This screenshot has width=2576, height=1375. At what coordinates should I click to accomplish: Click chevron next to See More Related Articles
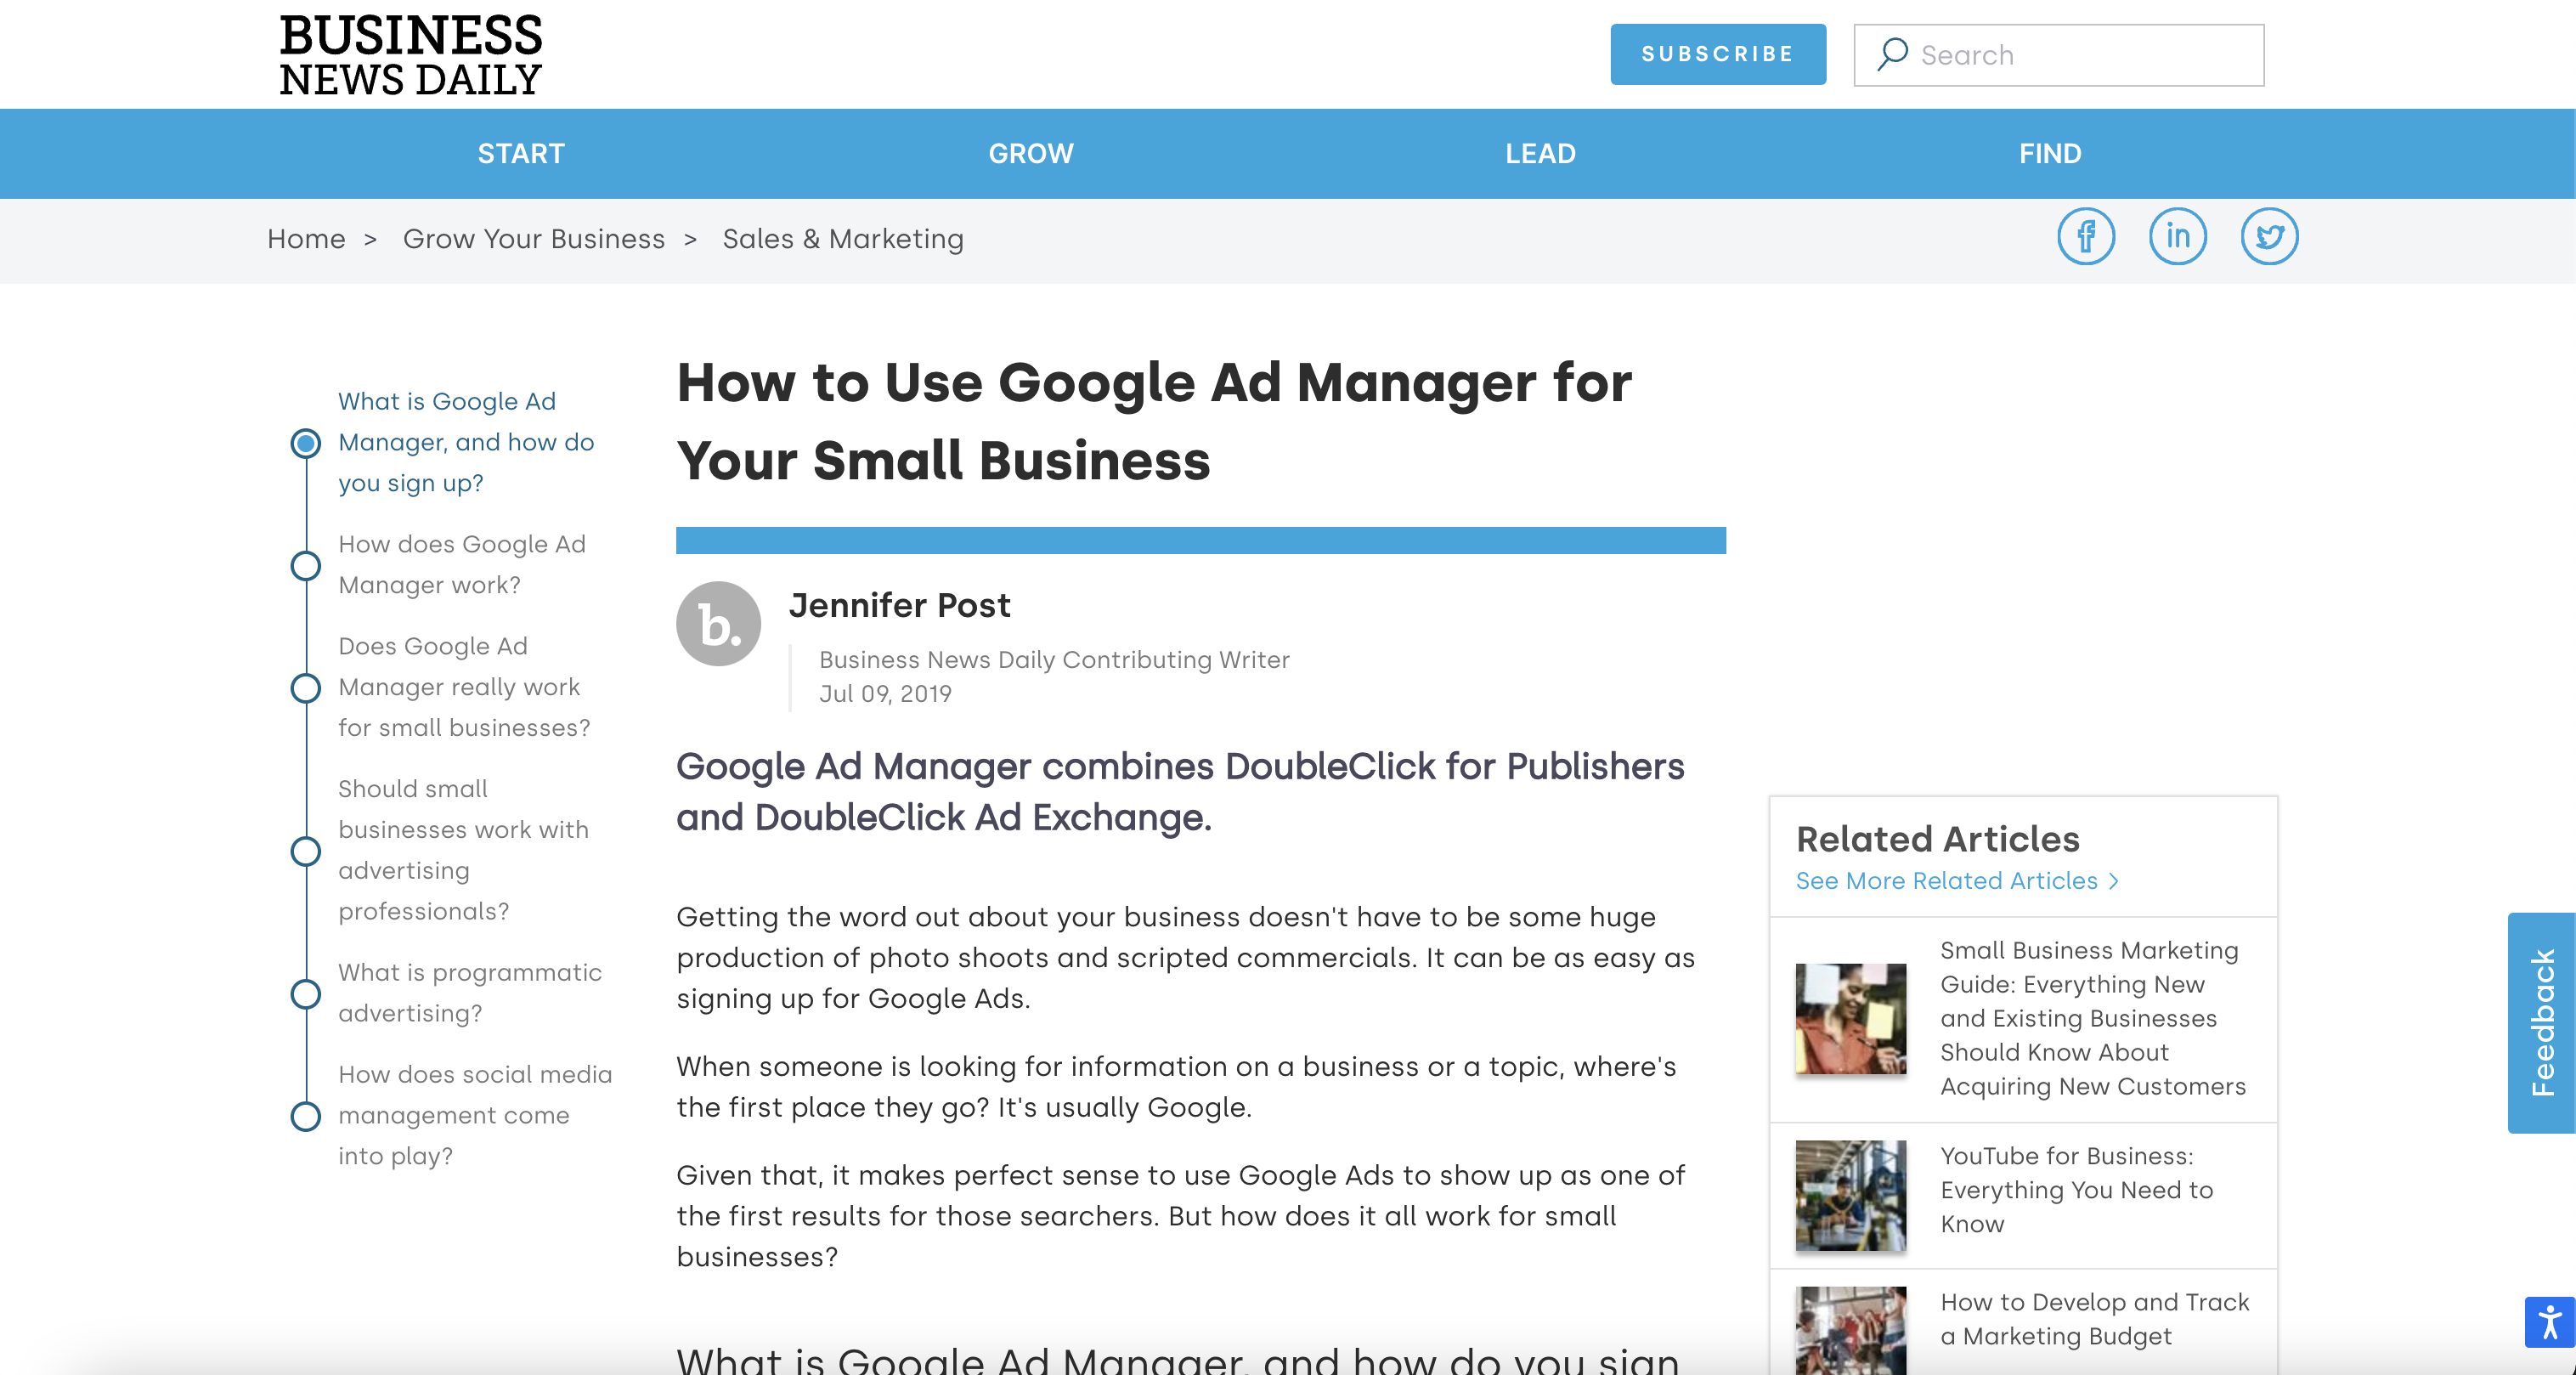click(2114, 882)
